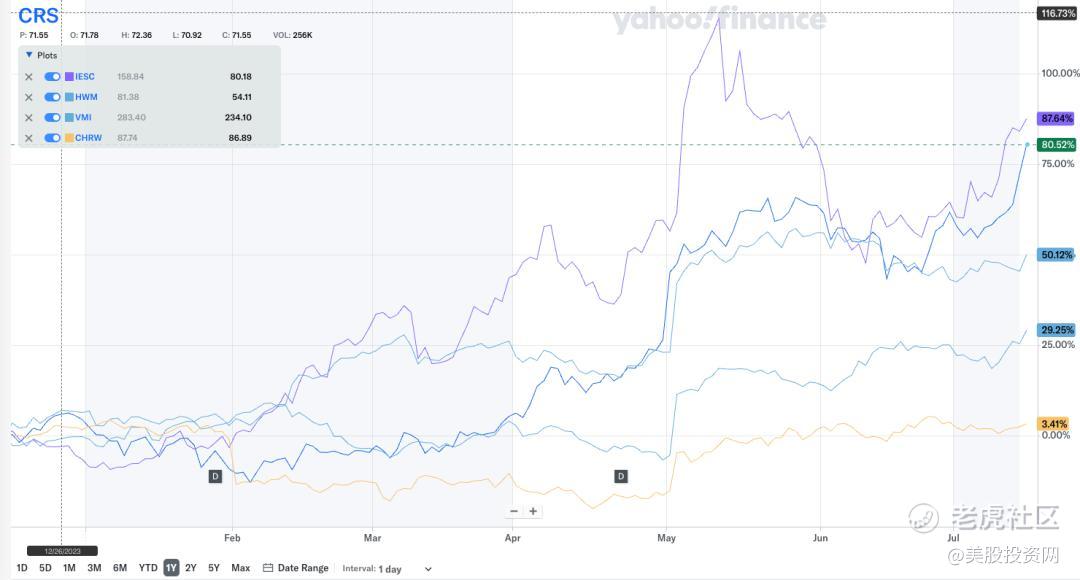Open the Date Range calendar picker
This screenshot has height=580, width=1080.
click(x=296, y=568)
